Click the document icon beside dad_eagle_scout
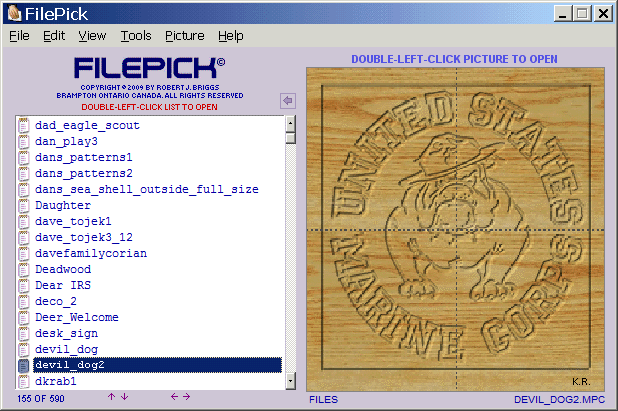This screenshot has width=618, height=411. (24, 125)
